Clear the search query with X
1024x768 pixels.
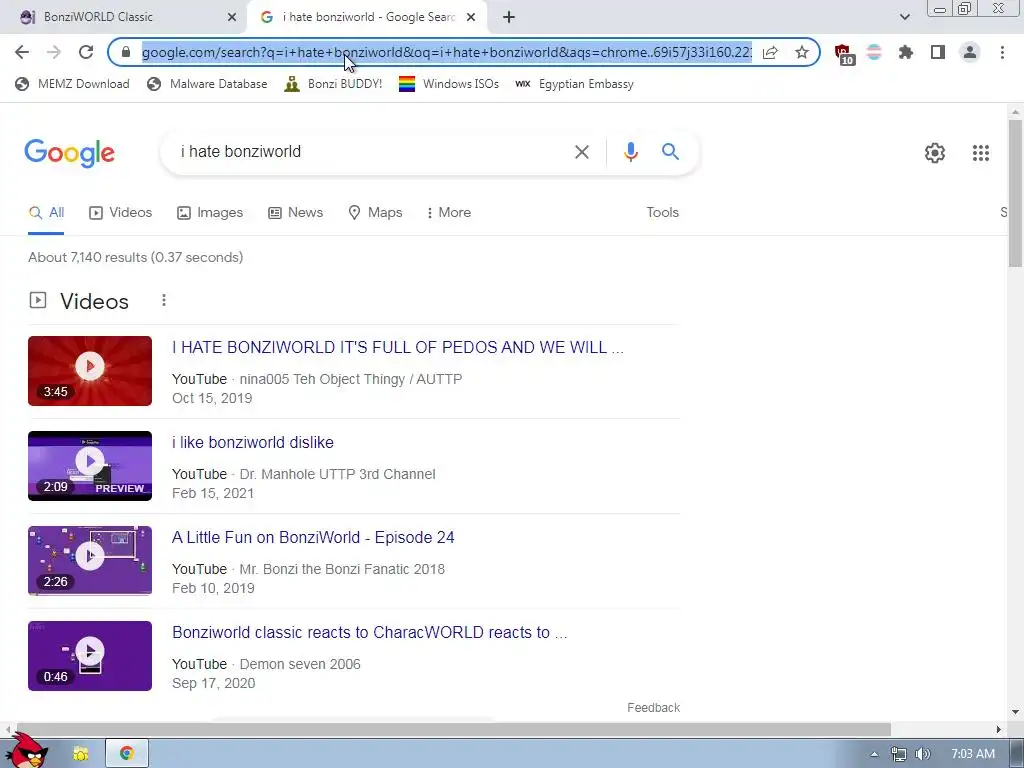[x=581, y=152]
